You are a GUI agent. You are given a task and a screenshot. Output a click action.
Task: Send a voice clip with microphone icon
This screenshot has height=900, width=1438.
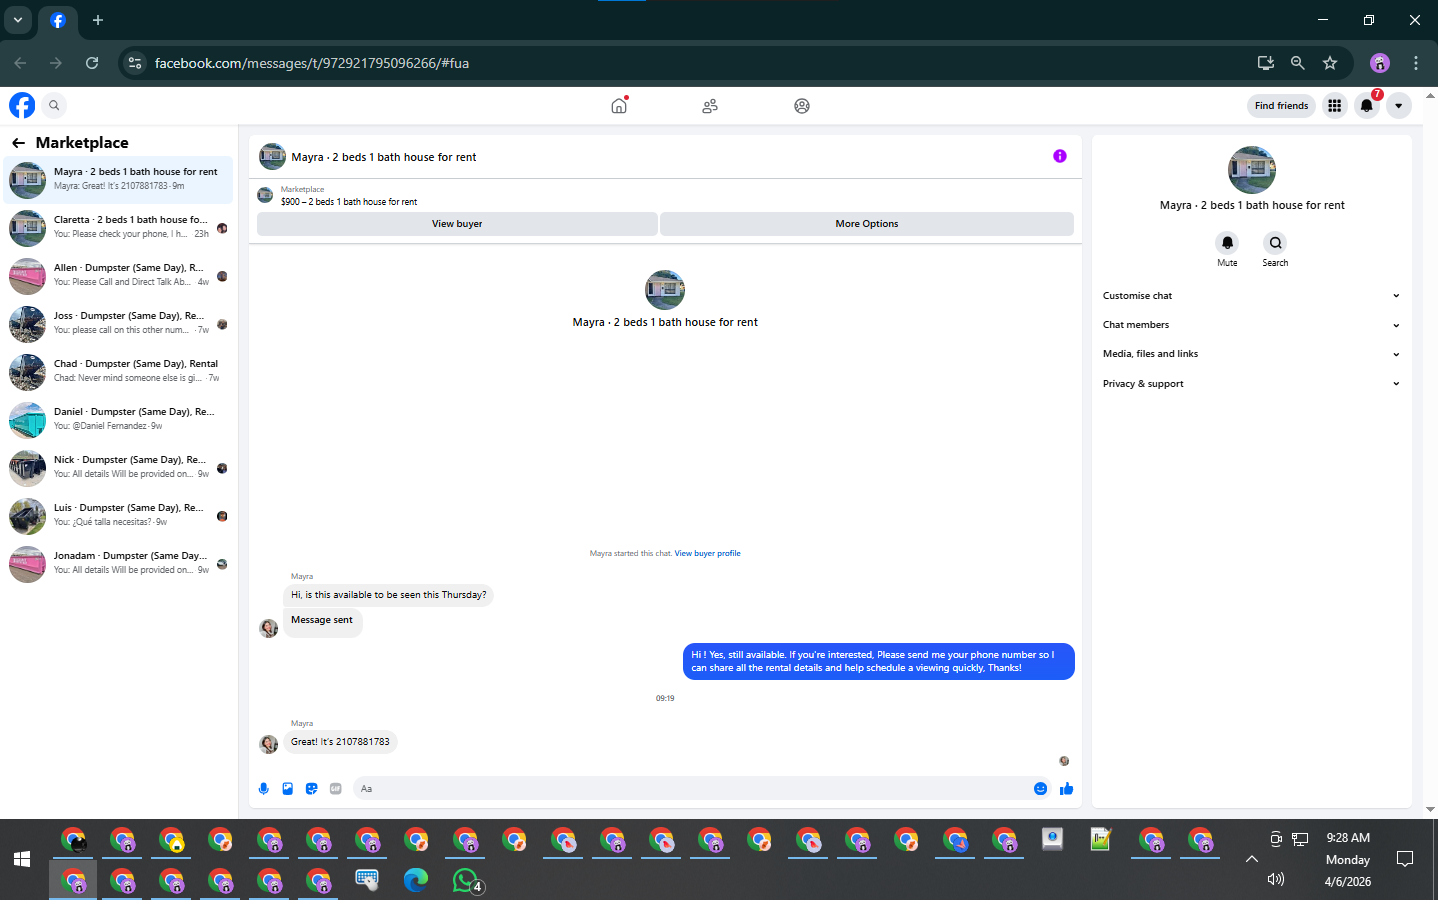click(x=264, y=789)
